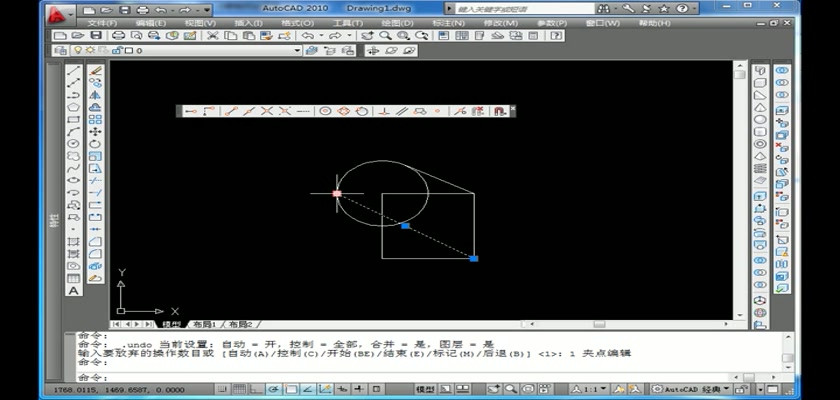Image resolution: width=840 pixels, height=400 pixels.
Task: Toggle Object Snap Tracking in status bar
Action: pos(308,389)
